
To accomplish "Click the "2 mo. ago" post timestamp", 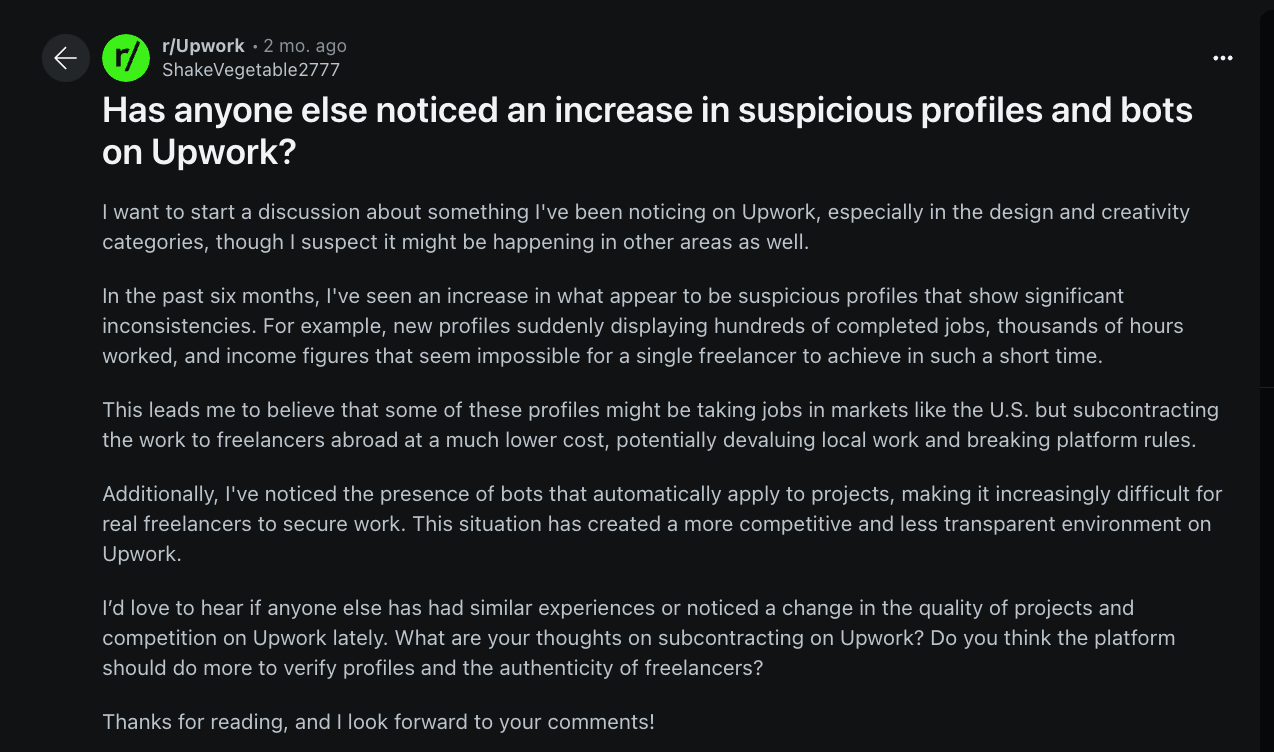I will pos(304,46).
